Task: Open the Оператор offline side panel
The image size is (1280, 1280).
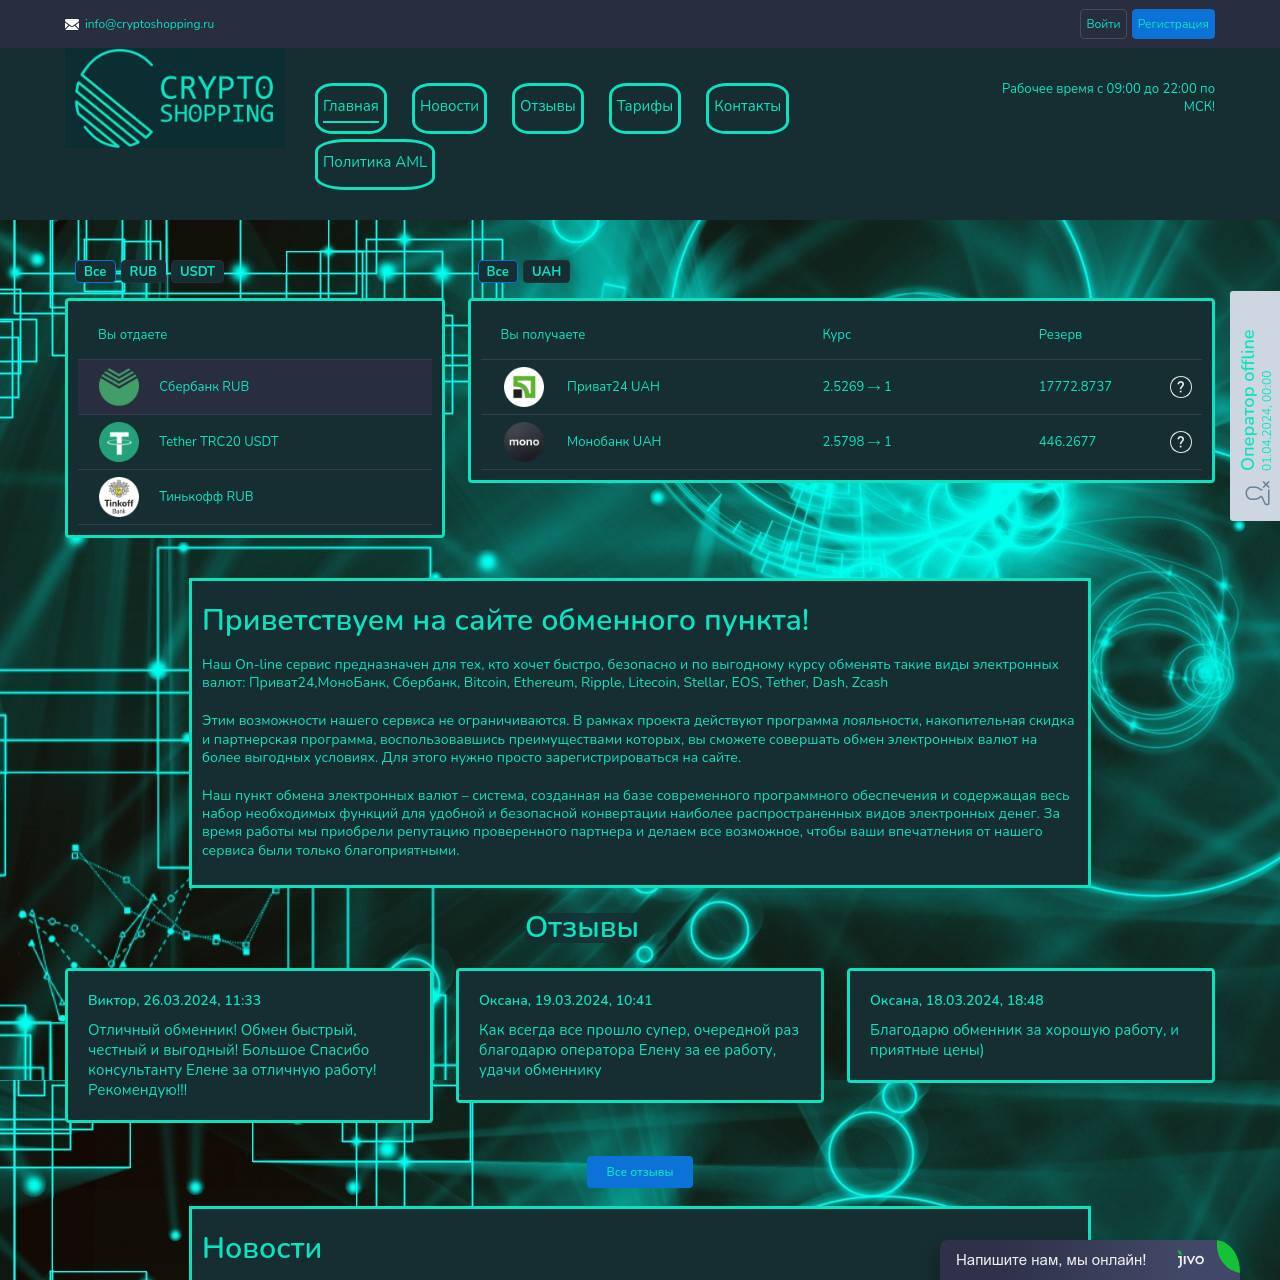Action: click(1255, 406)
